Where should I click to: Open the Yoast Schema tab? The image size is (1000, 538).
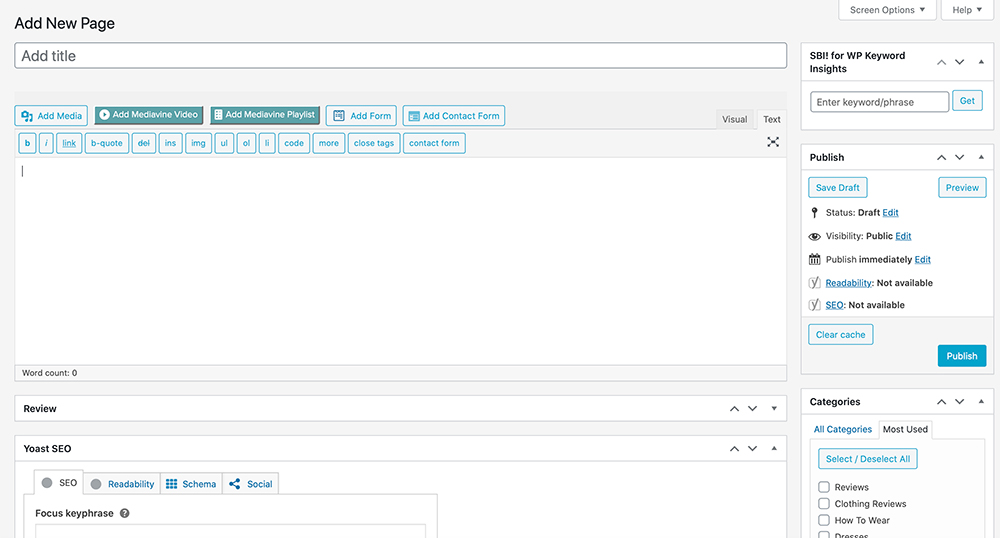point(191,484)
